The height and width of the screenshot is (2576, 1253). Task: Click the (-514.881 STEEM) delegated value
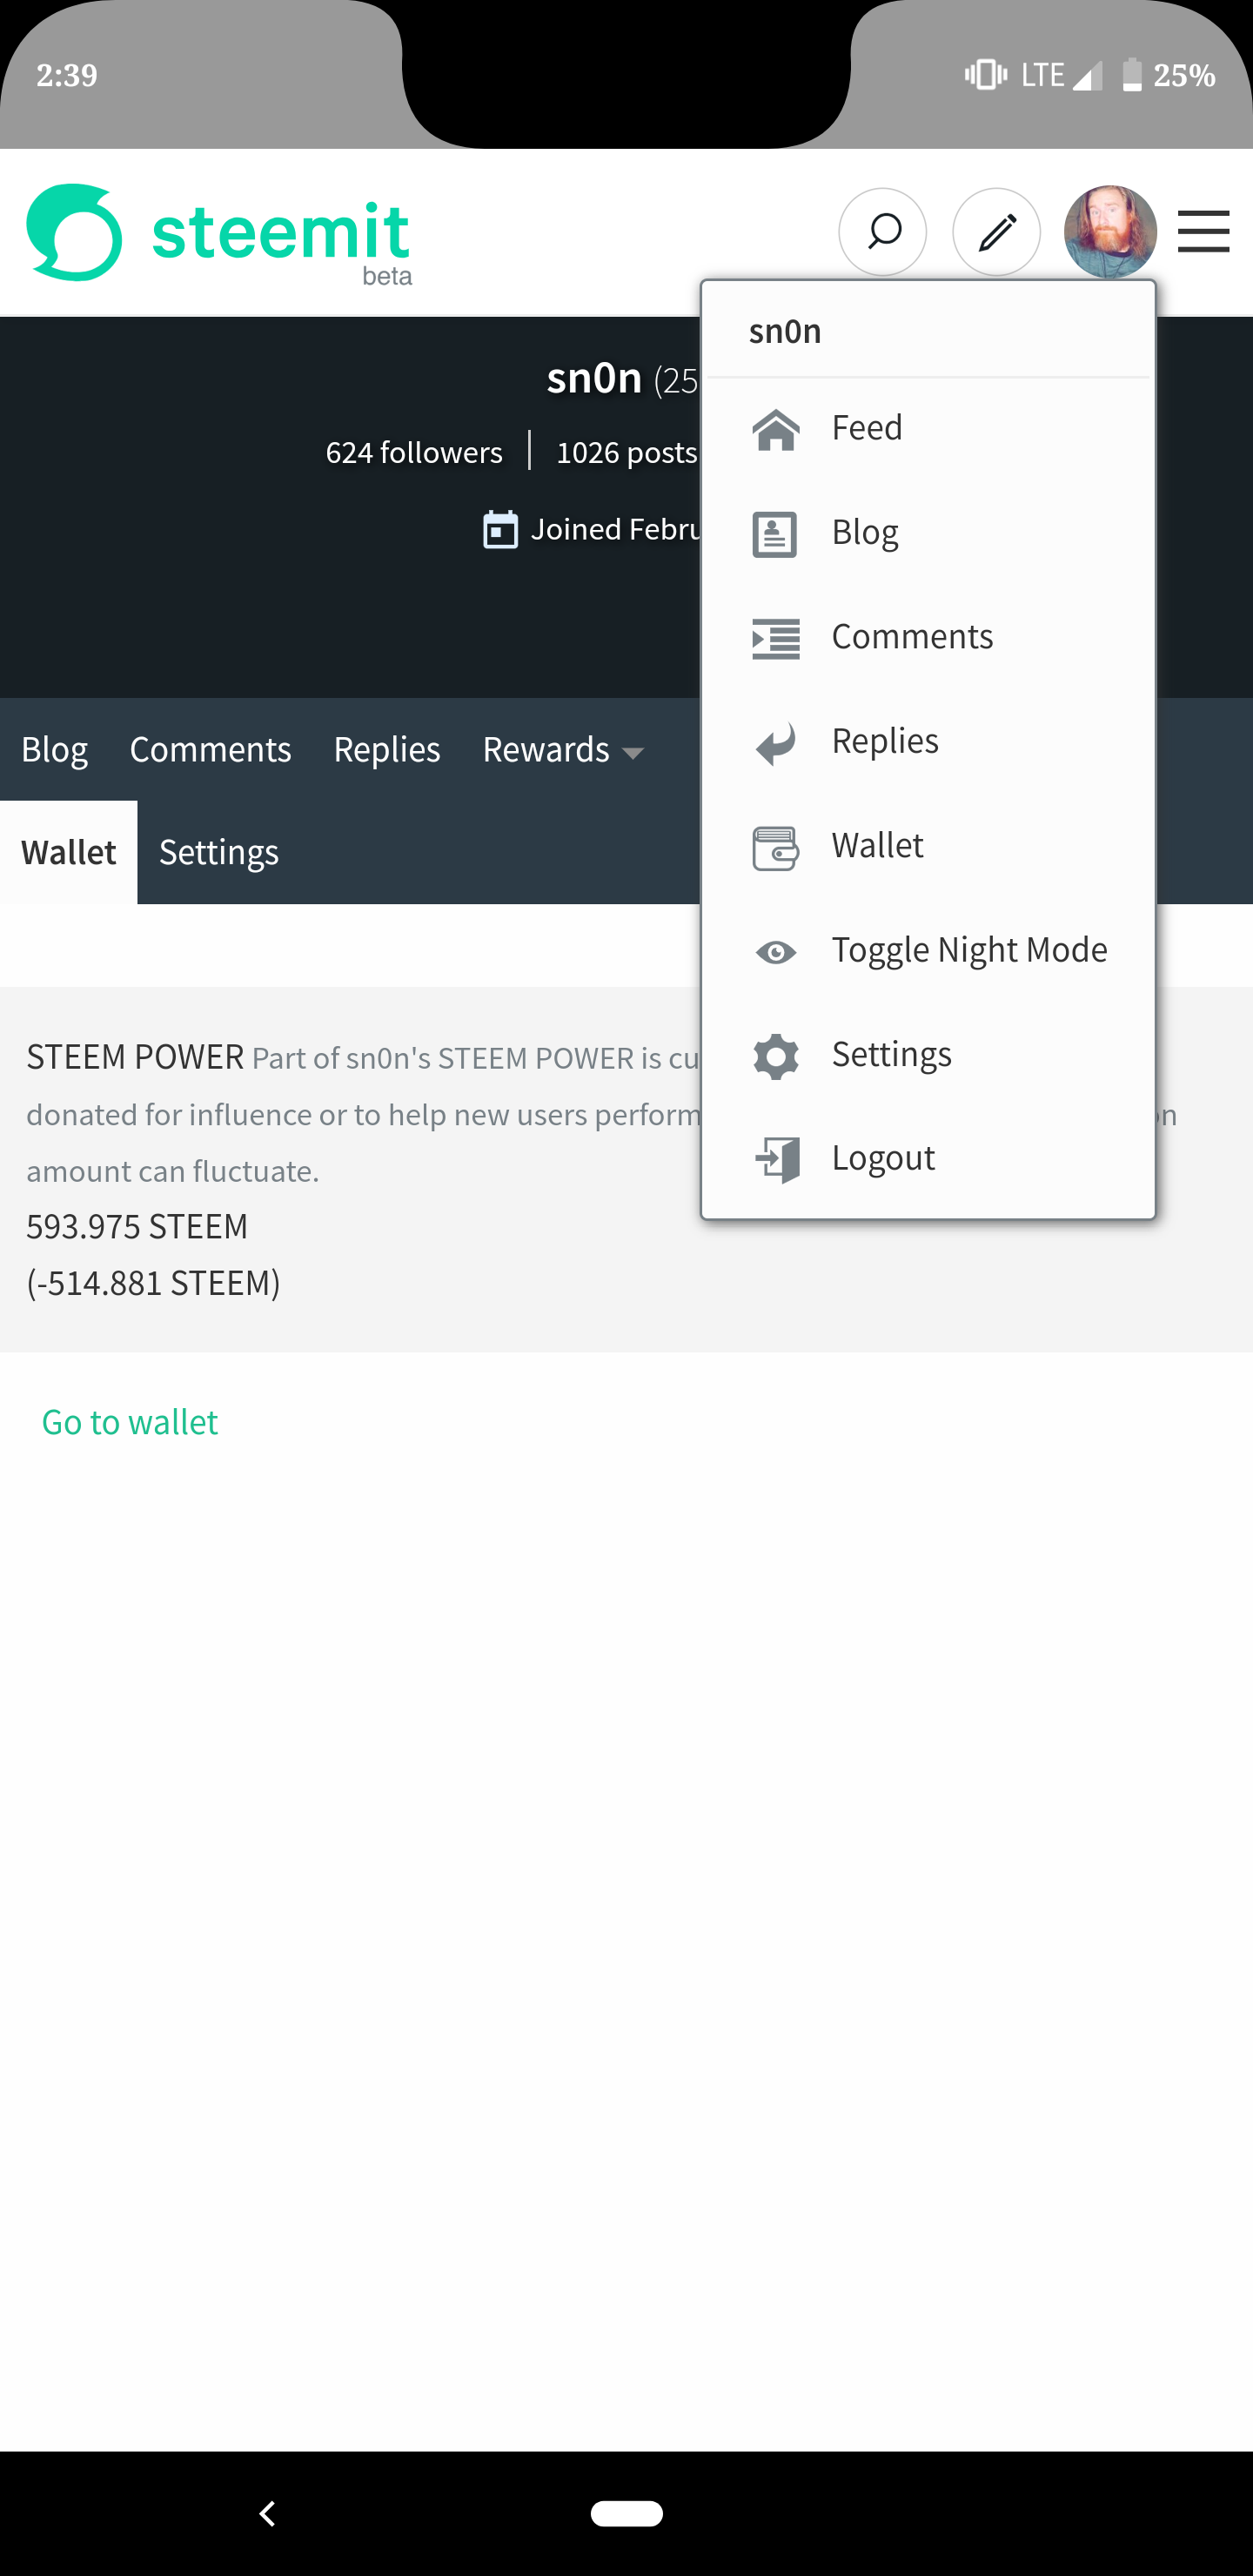[x=153, y=1283]
